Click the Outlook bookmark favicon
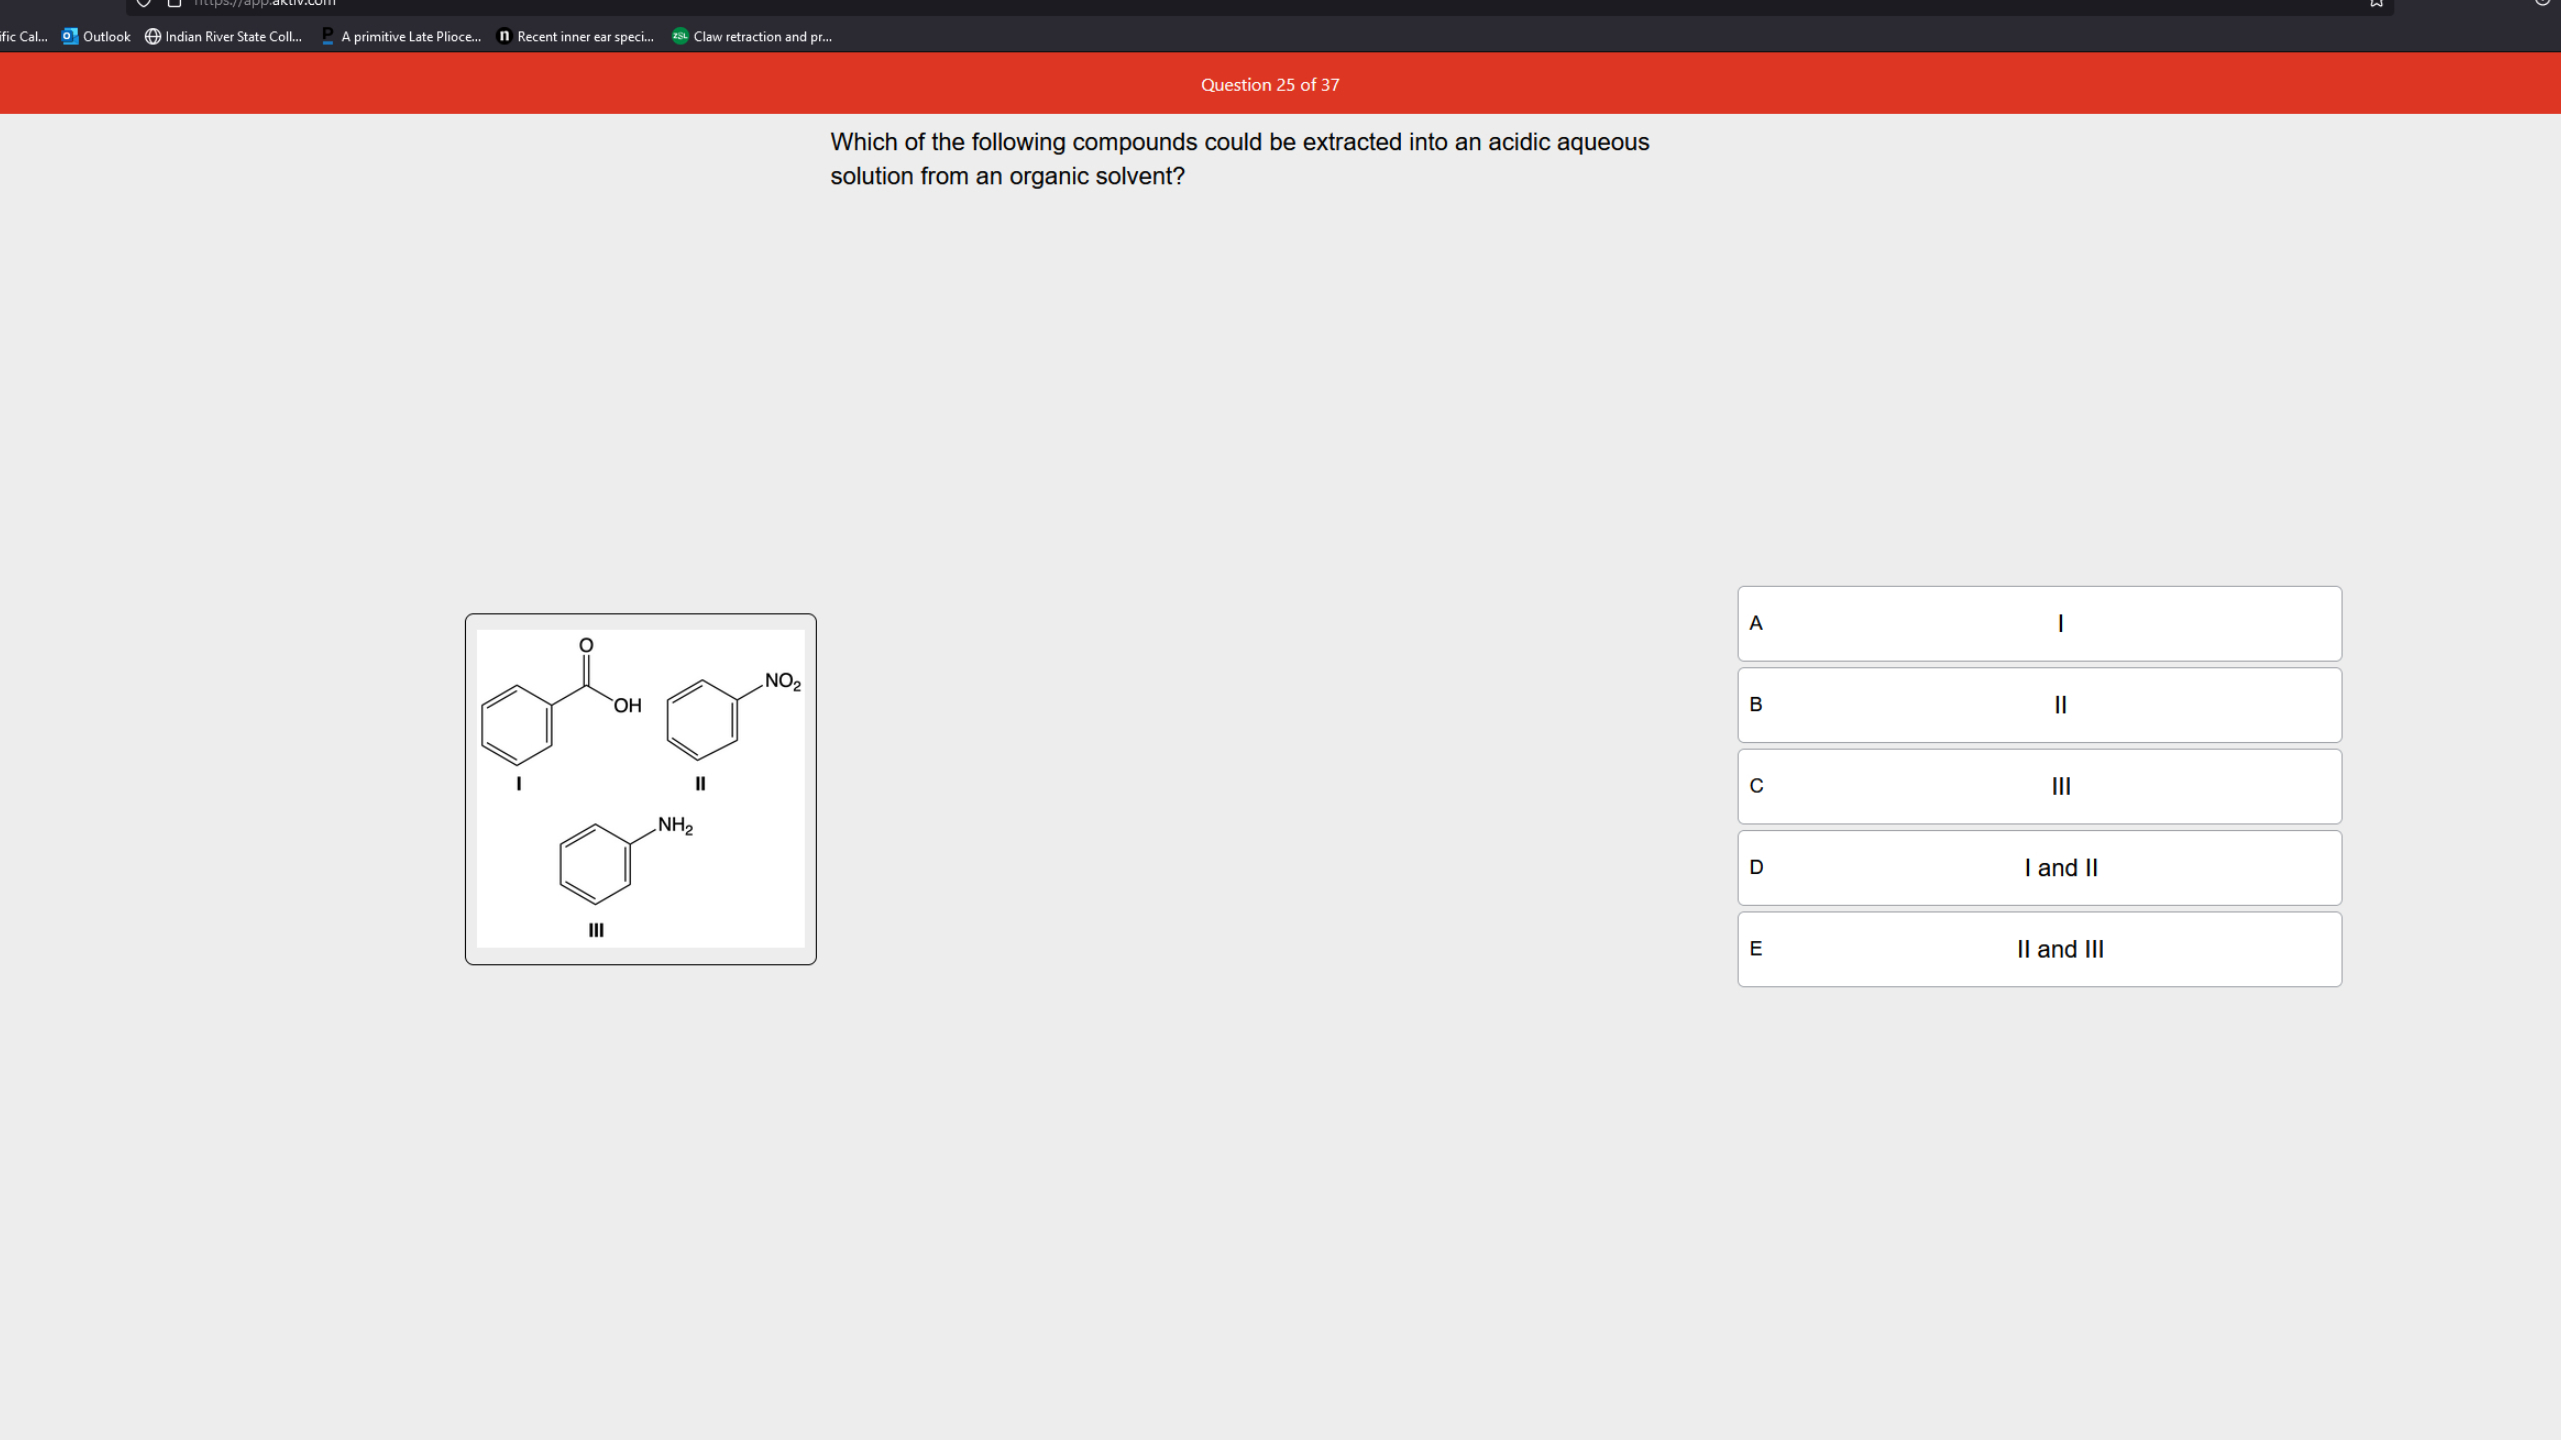The height and width of the screenshot is (1440, 2561). [x=68, y=36]
